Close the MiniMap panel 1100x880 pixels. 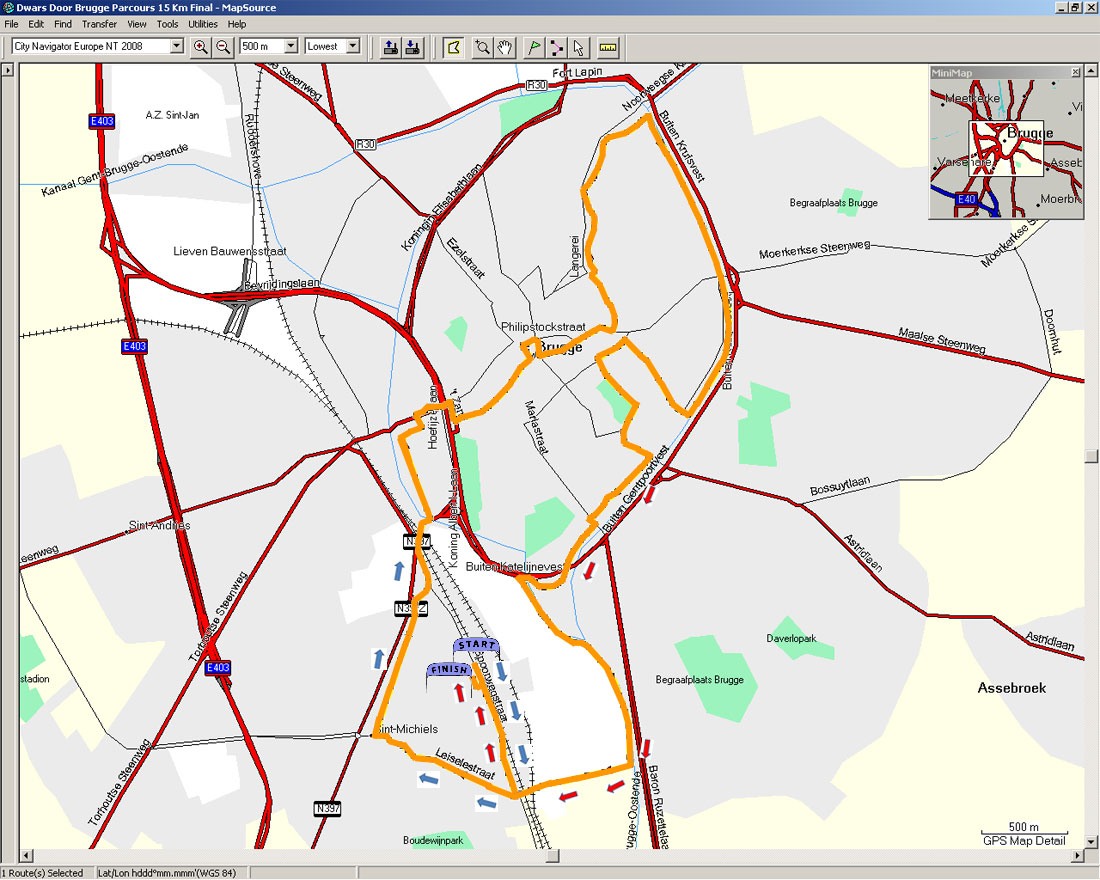pos(1077,72)
